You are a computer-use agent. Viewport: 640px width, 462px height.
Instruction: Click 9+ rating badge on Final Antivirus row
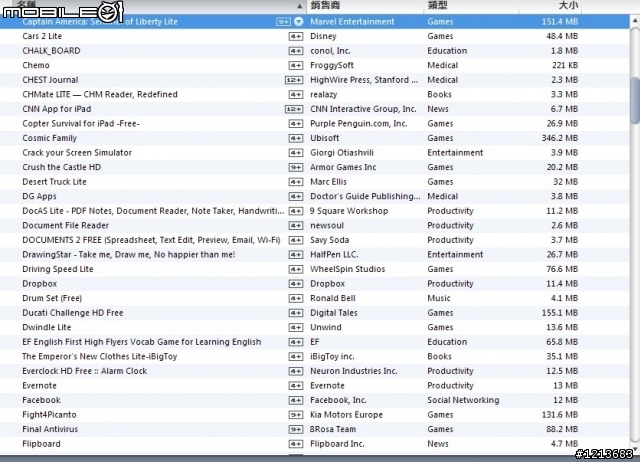(296, 429)
